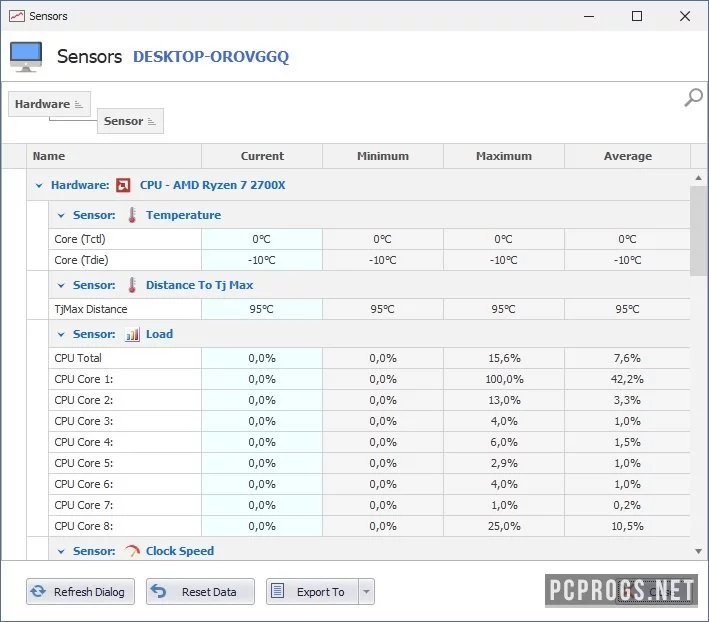Sort by the Maximum column header
709x622 pixels.
point(504,156)
